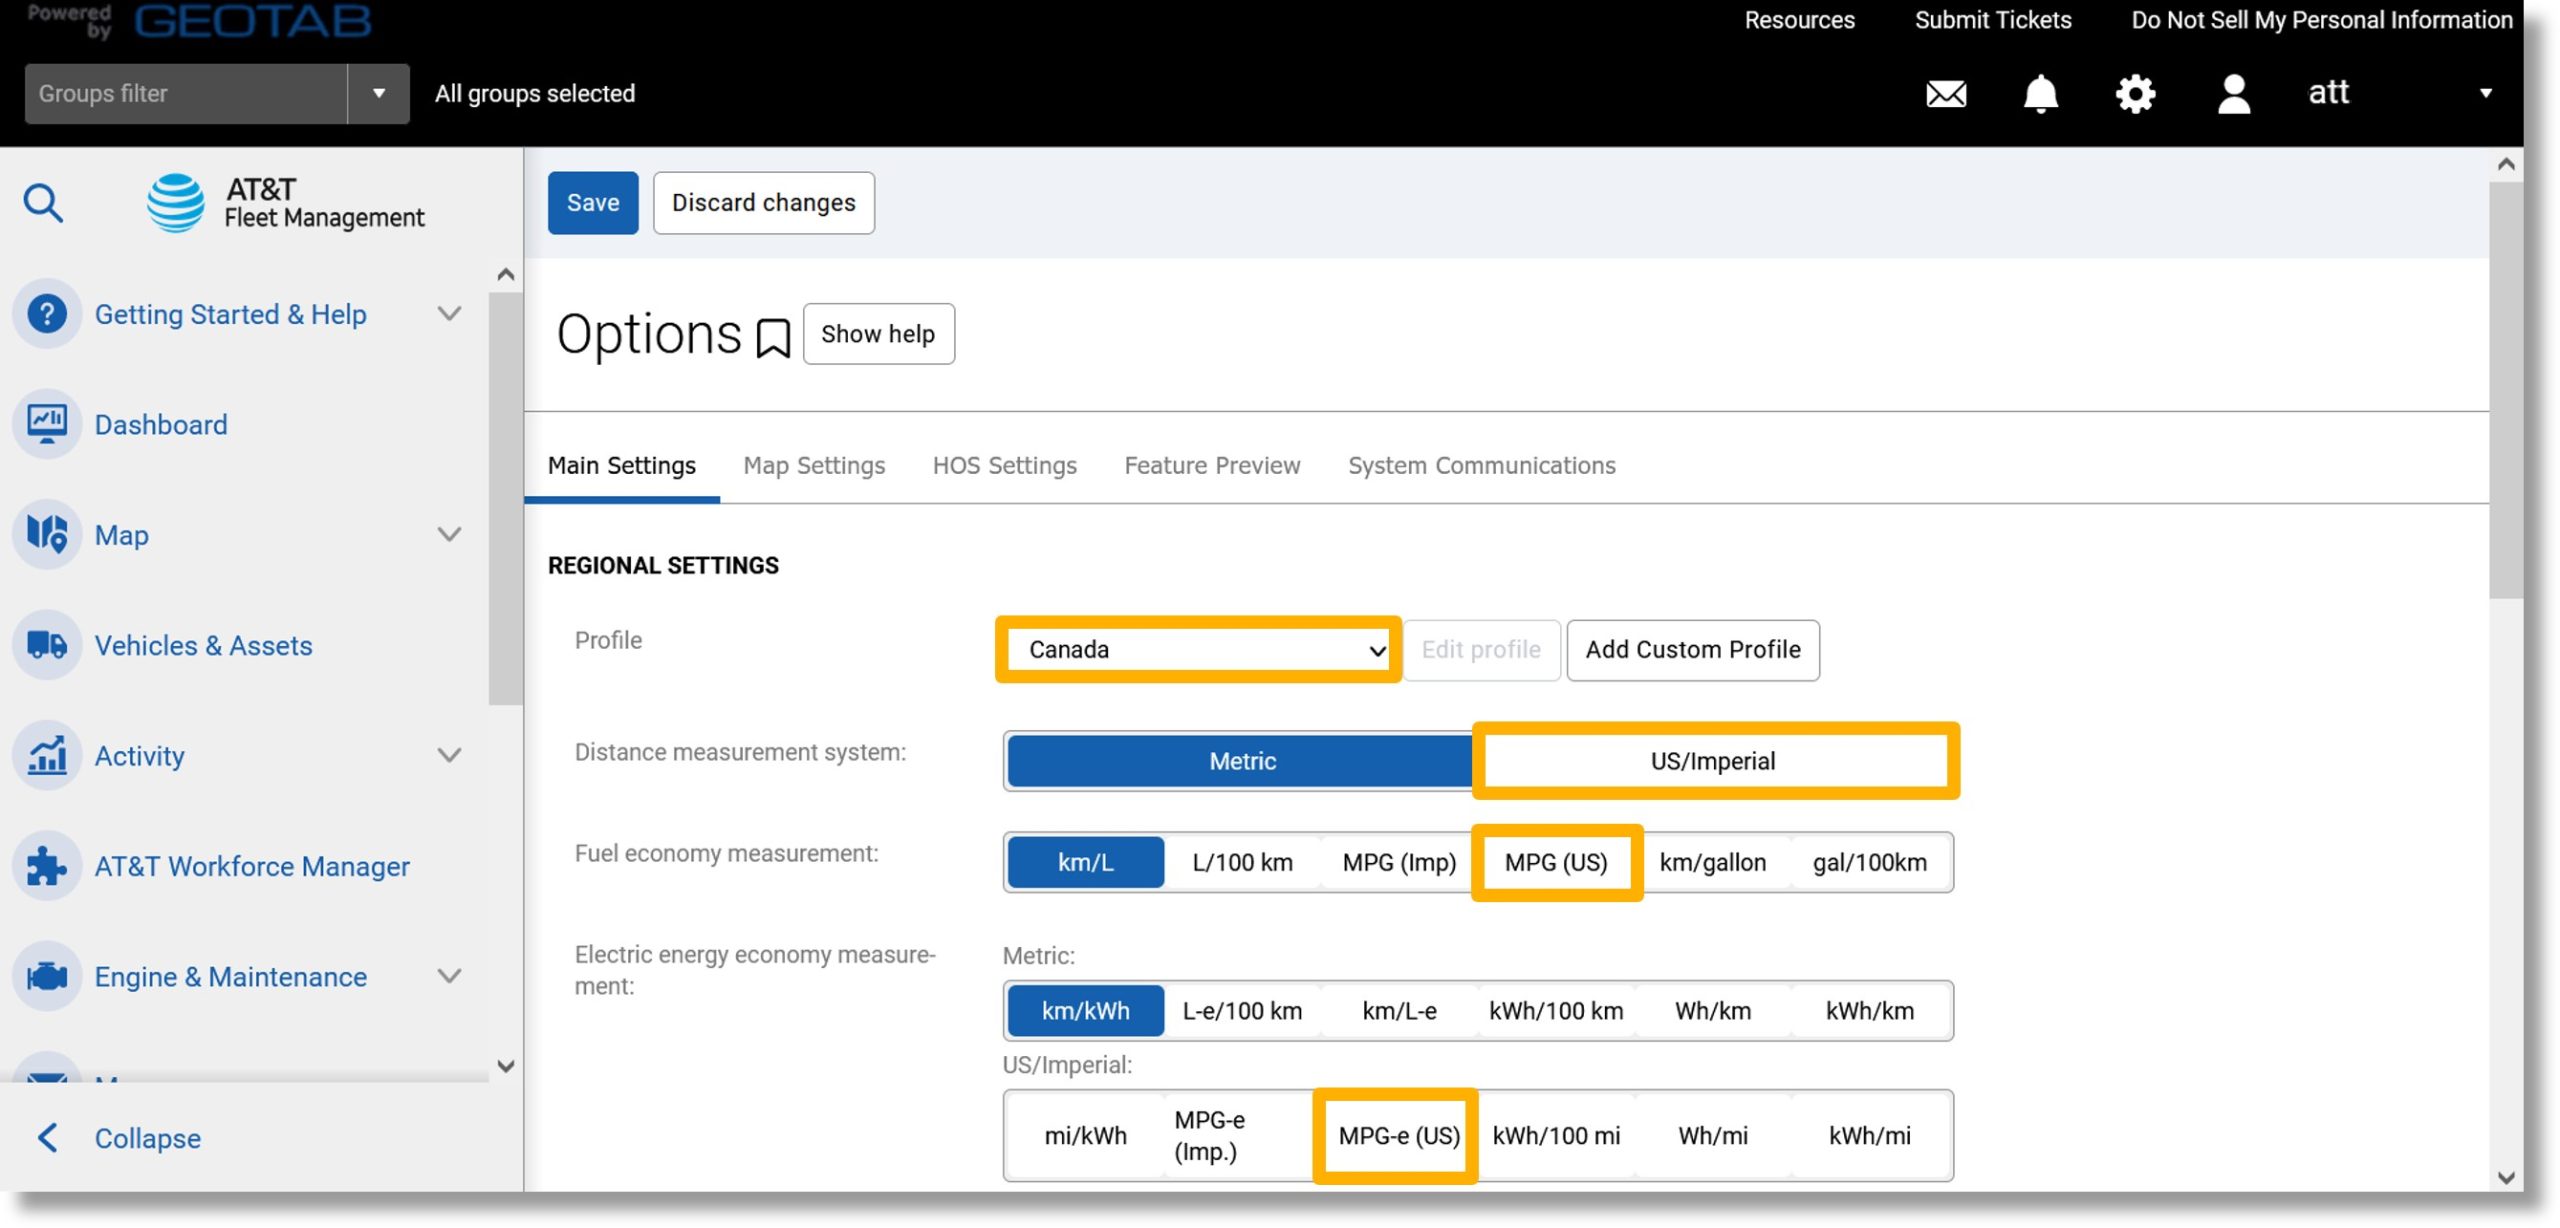Click the Dashboard monitor icon
Screen dimensions: 2560x1228
pos(47,424)
